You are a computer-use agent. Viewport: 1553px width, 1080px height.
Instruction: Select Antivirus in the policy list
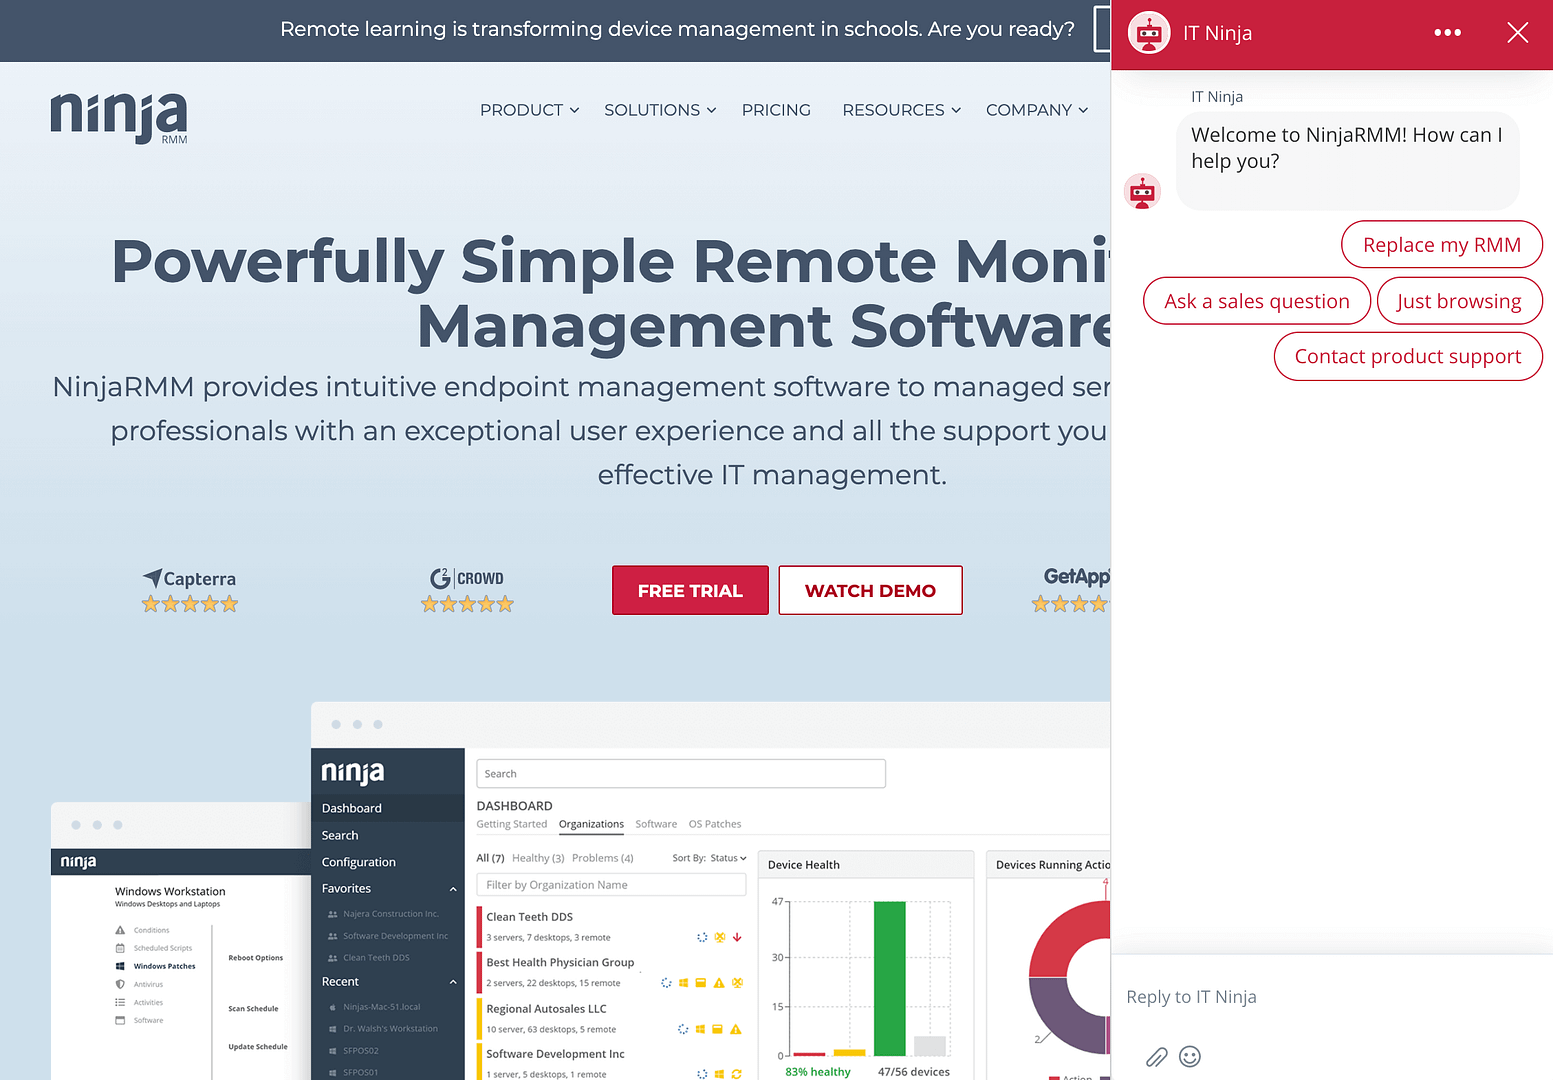139,984
